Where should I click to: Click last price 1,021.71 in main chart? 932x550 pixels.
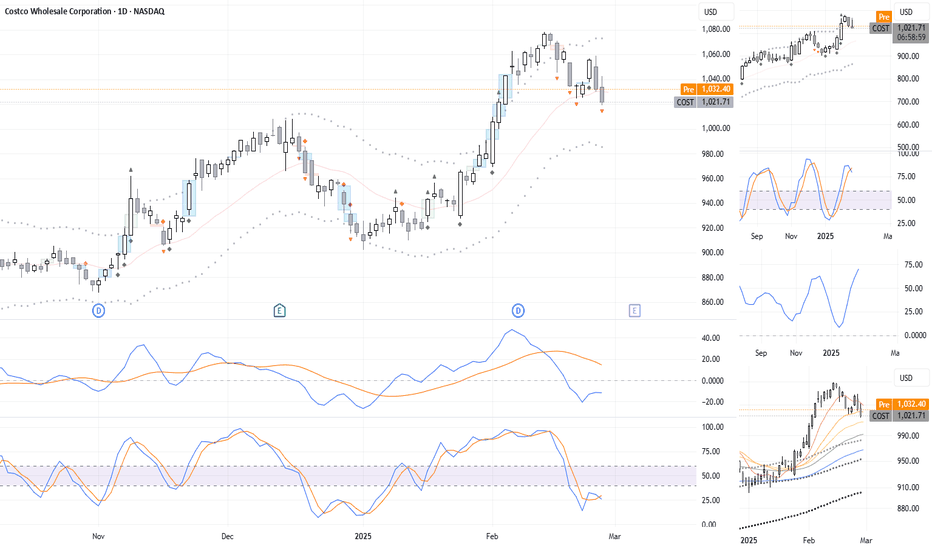(x=716, y=102)
